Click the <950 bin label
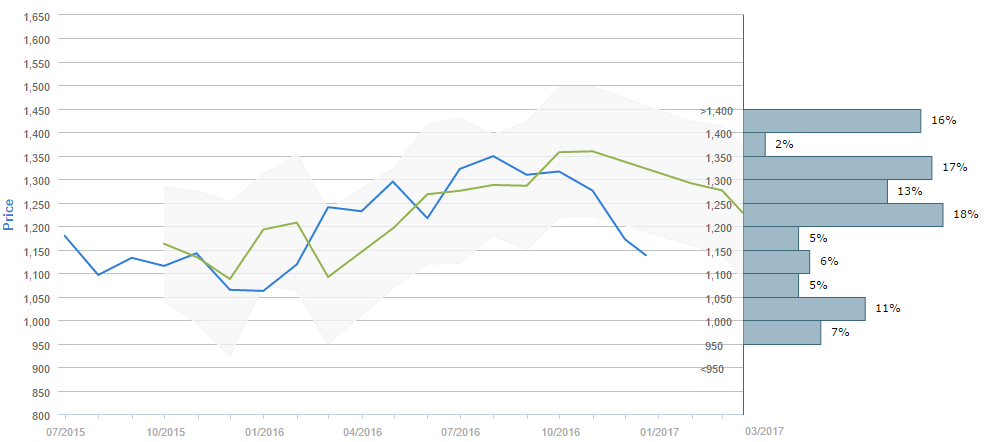The width and height of the screenshot is (984, 442). [x=712, y=369]
